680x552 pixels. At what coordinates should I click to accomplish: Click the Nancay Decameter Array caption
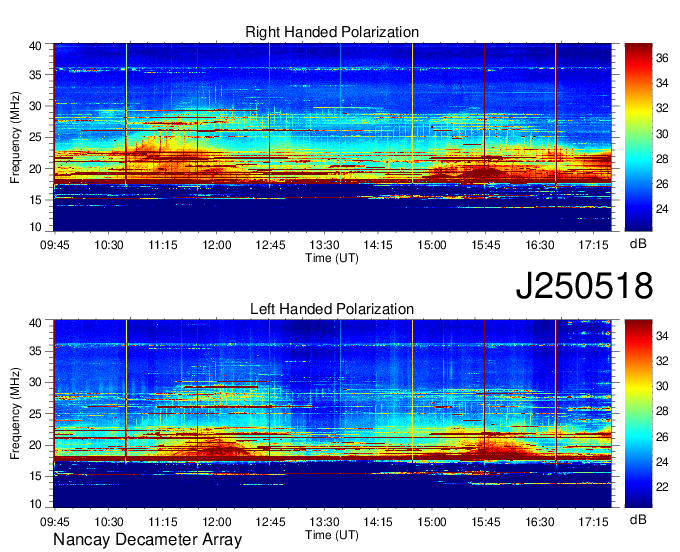tap(147, 539)
